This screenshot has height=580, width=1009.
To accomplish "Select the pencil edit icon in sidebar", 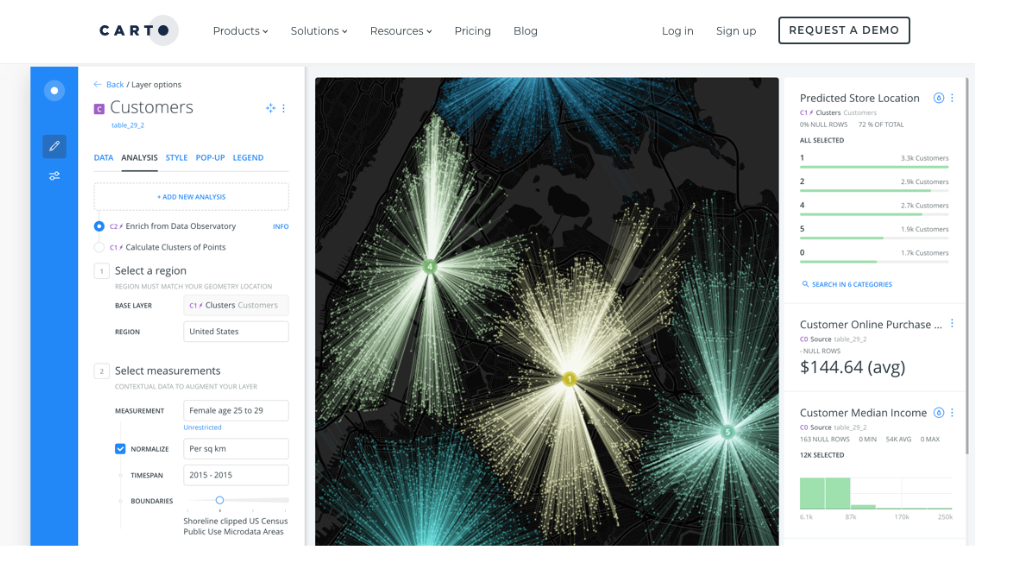I will click(x=54, y=146).
